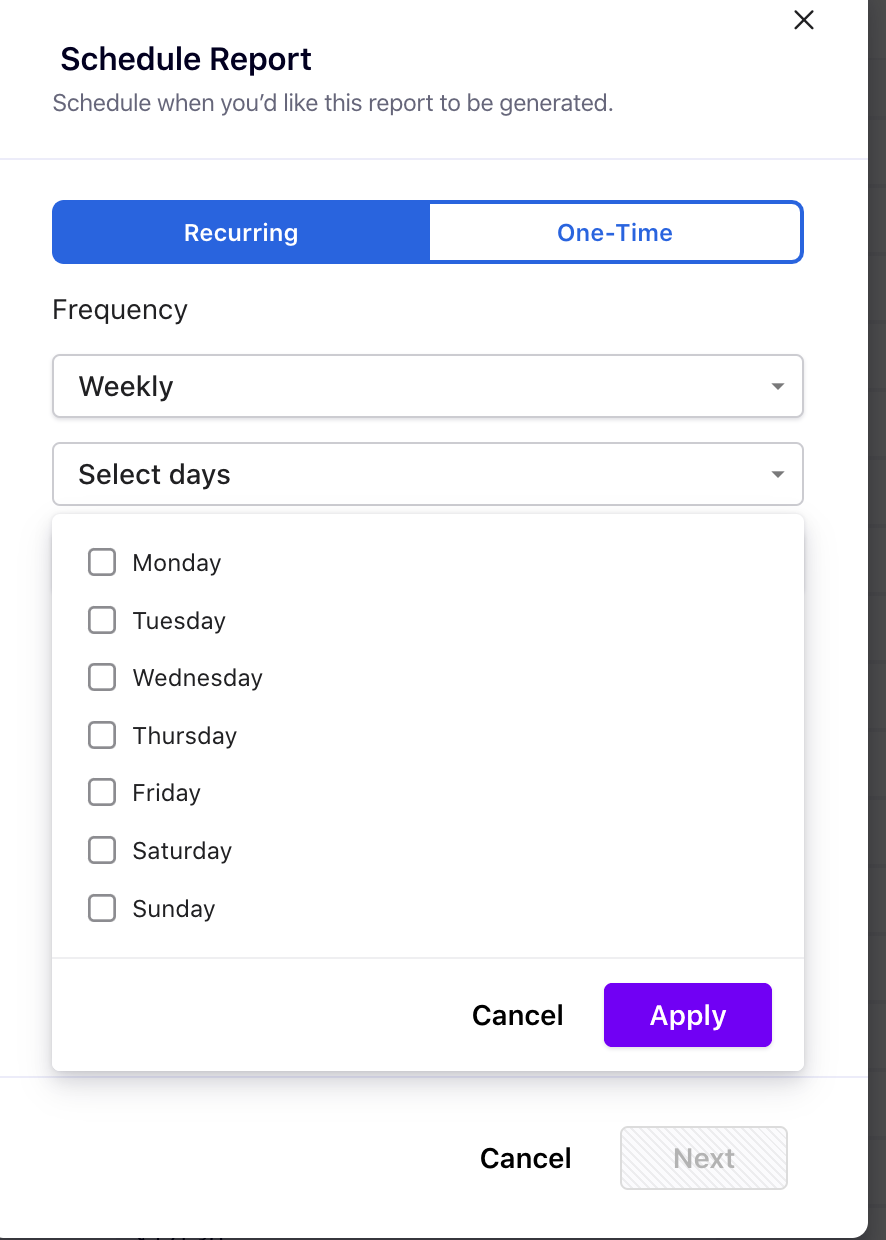The image size is (886, 1240).
Task: Switch to the Recurring tab
Action: (241, 233)
